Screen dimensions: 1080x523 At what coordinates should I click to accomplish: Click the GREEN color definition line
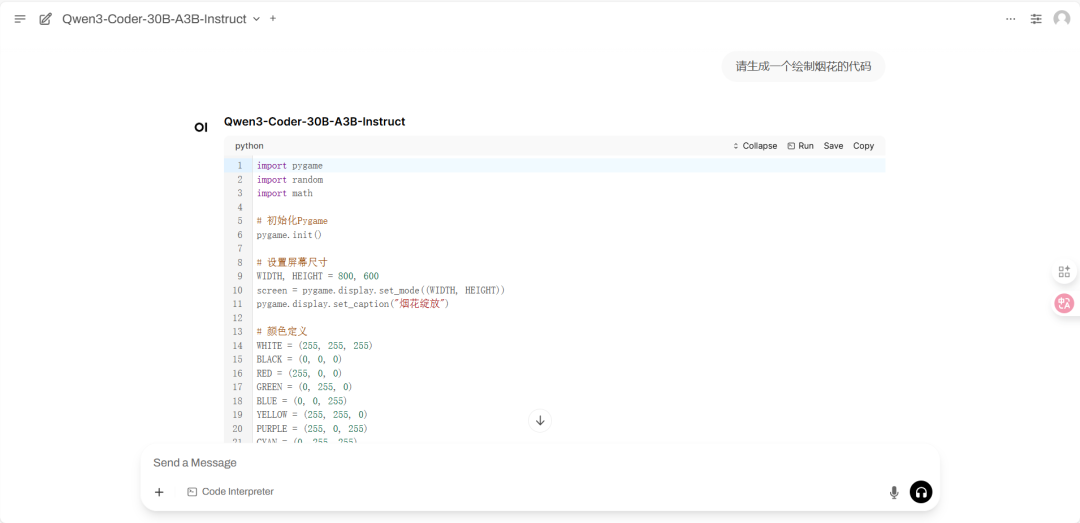pyautogui.click(x=304, y=387)
